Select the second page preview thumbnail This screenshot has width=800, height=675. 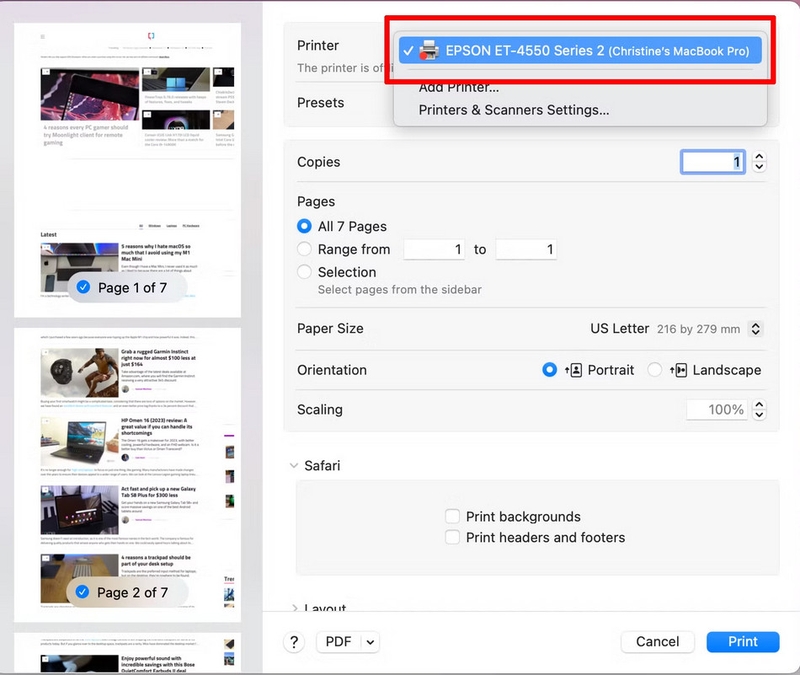128,475
